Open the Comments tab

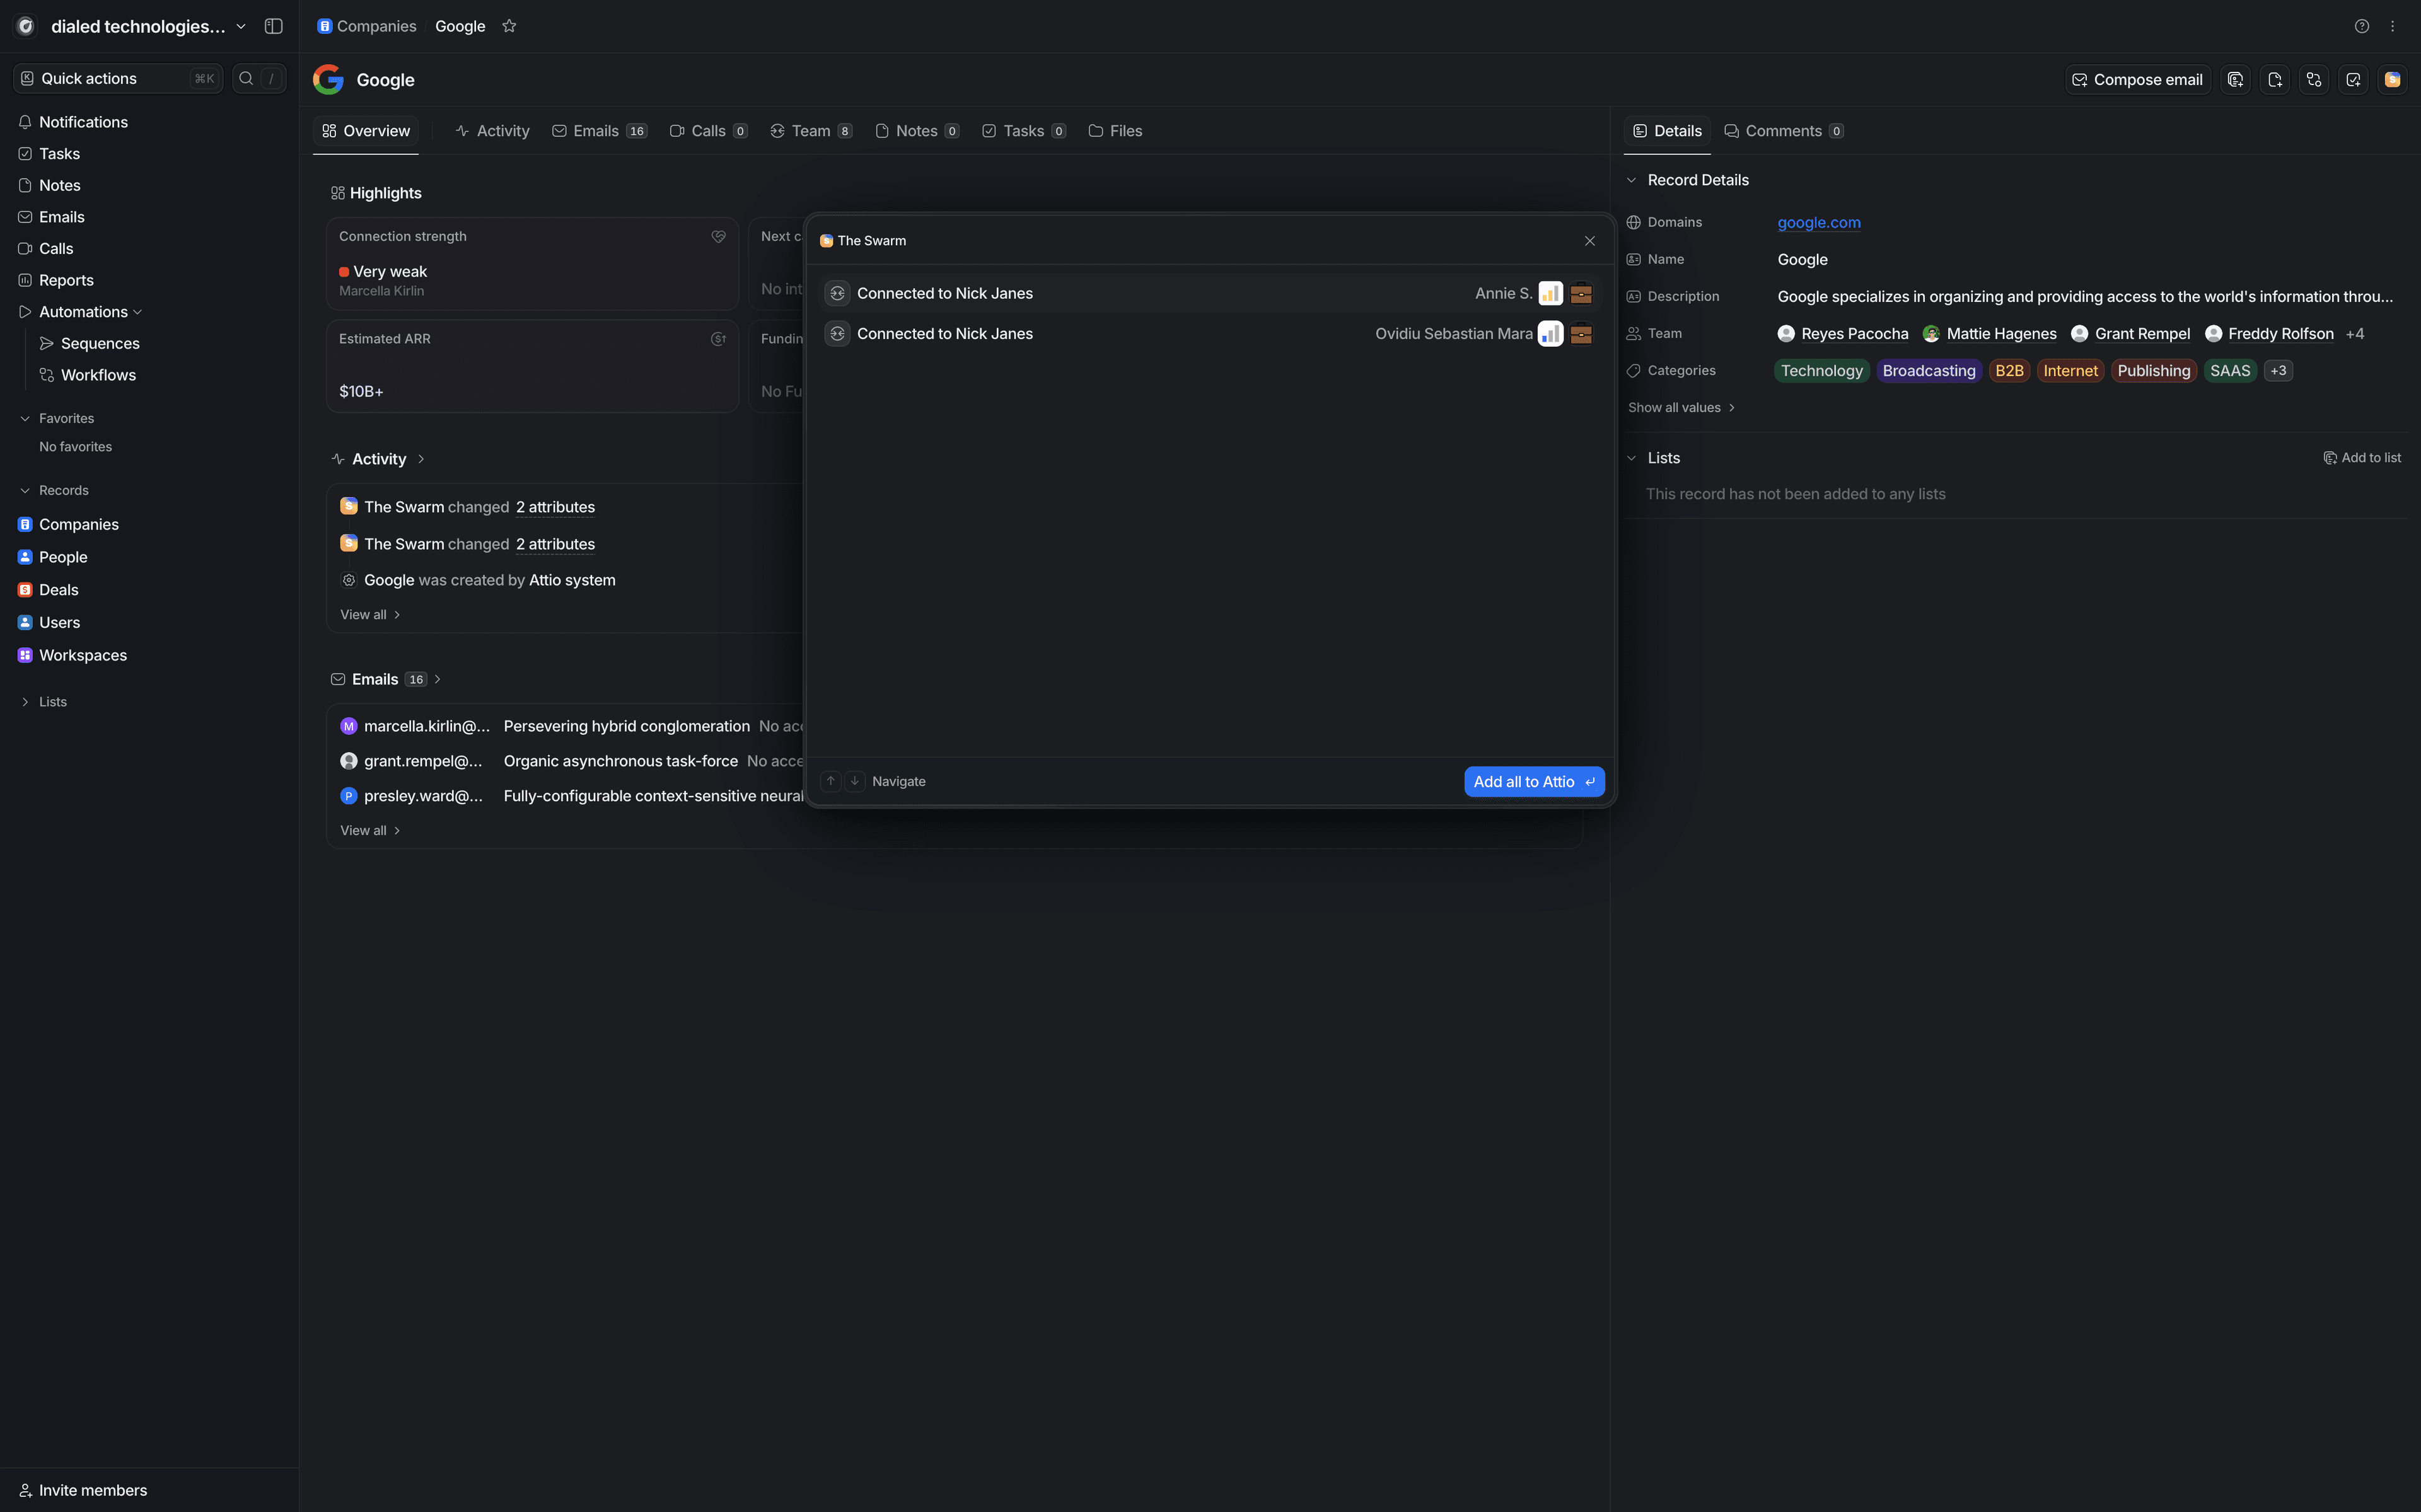1783,131
